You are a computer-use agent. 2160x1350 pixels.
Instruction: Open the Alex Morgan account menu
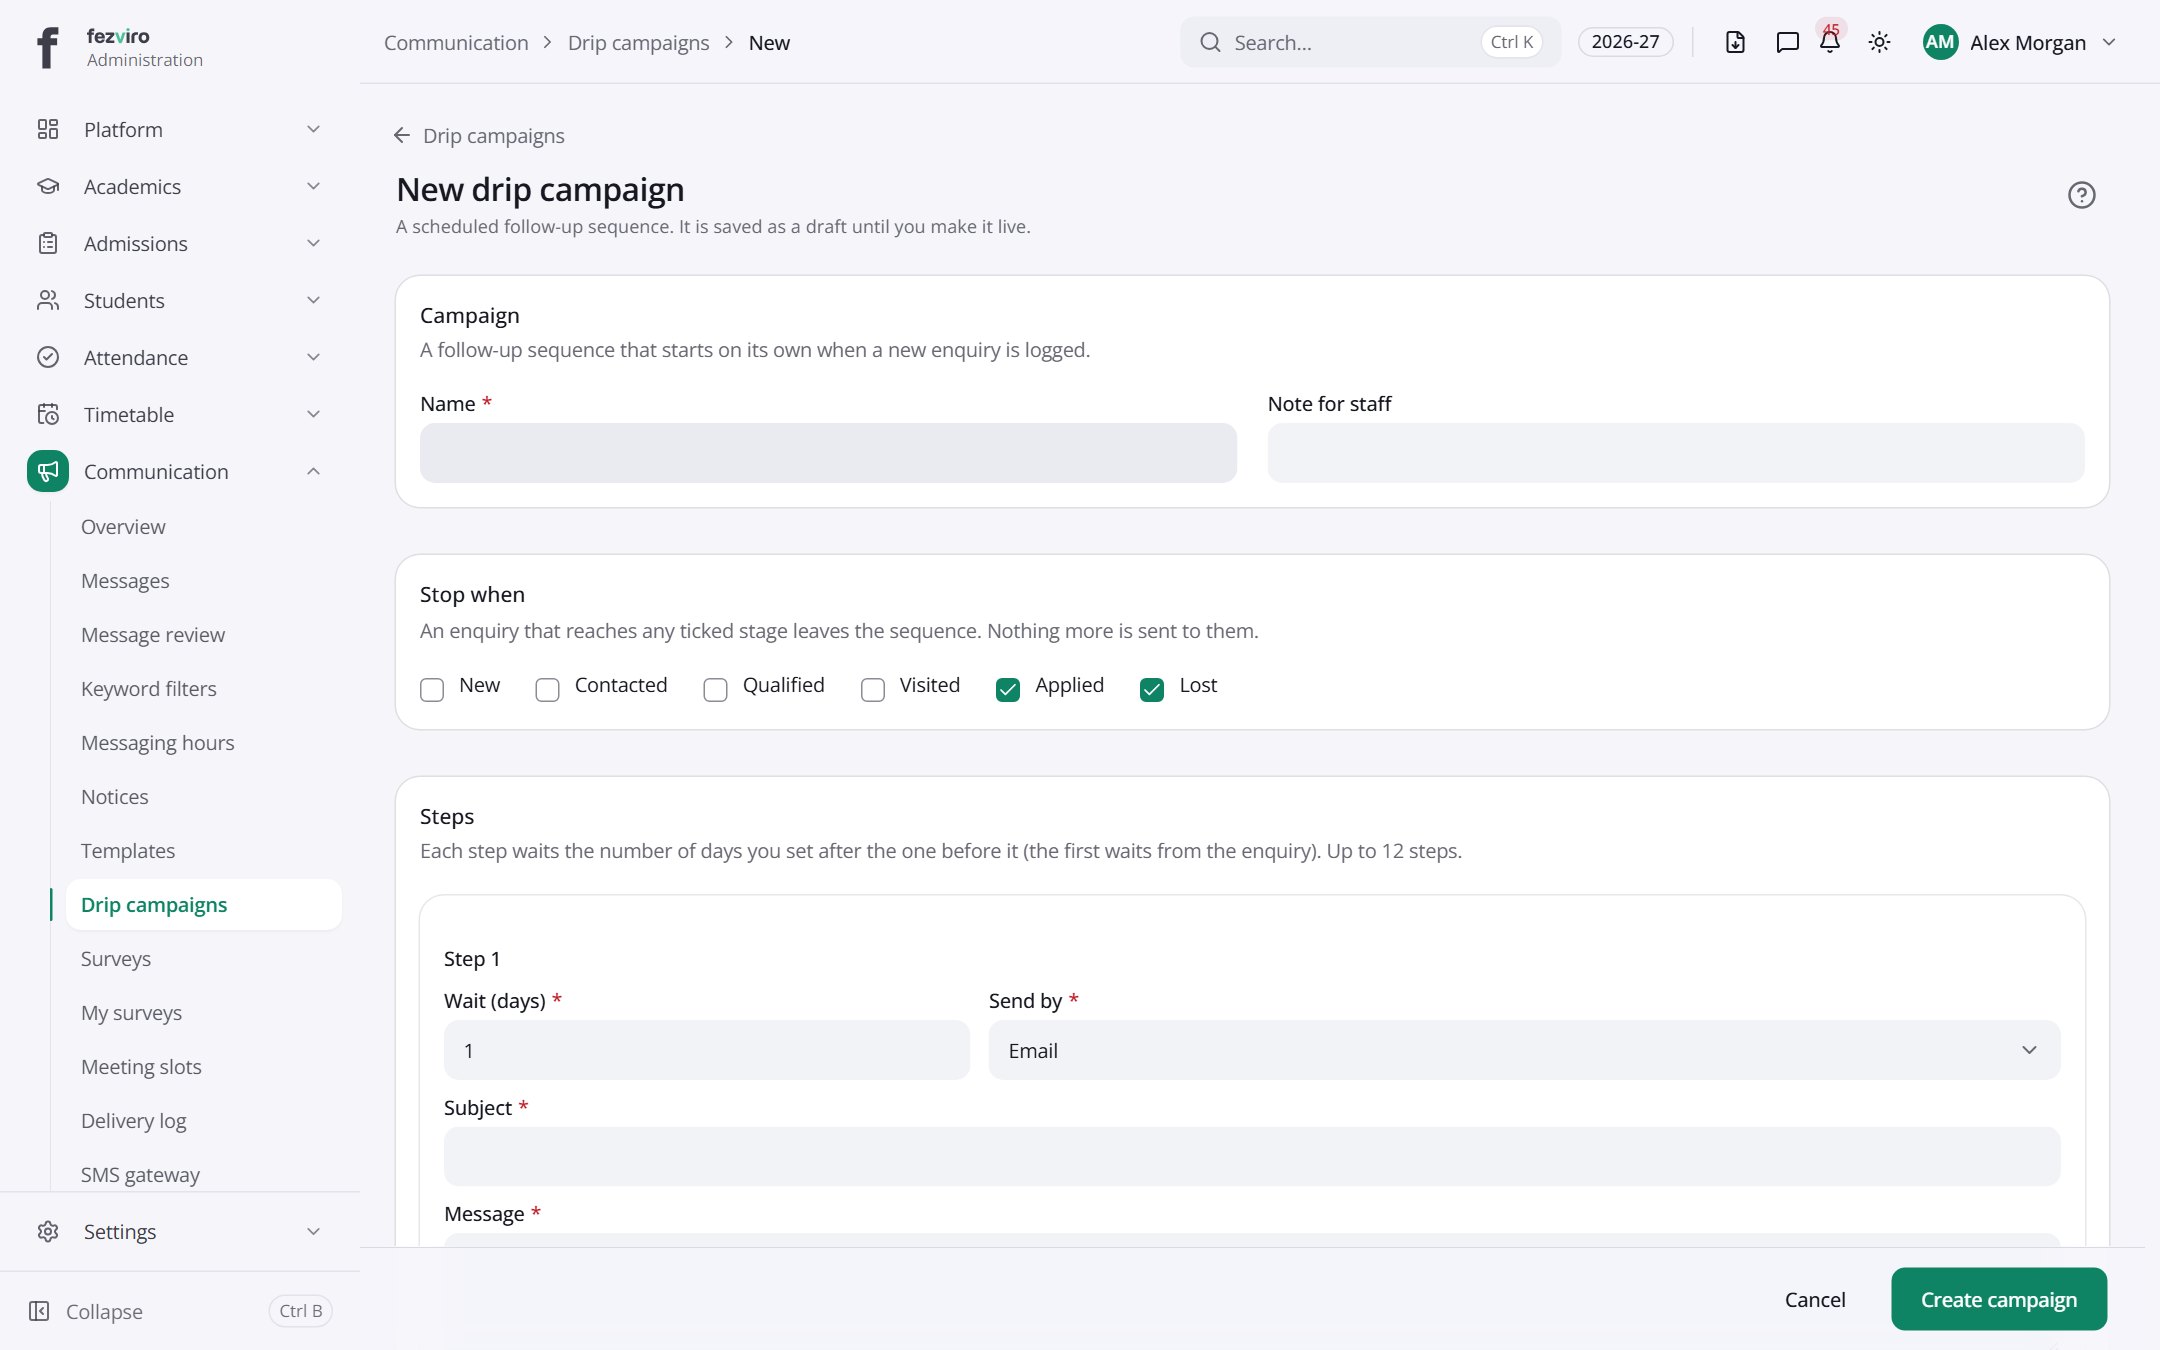pos(2019,42)
